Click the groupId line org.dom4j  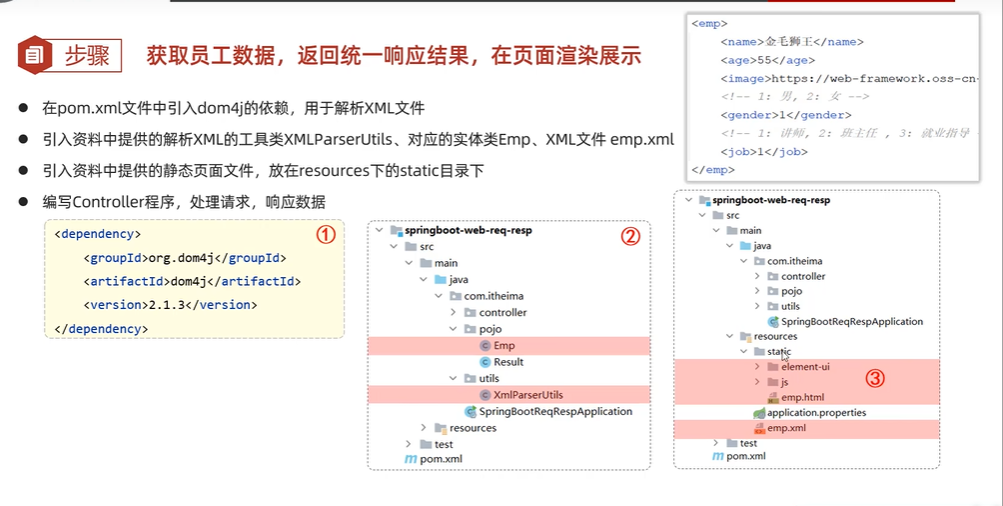point(185,258)
